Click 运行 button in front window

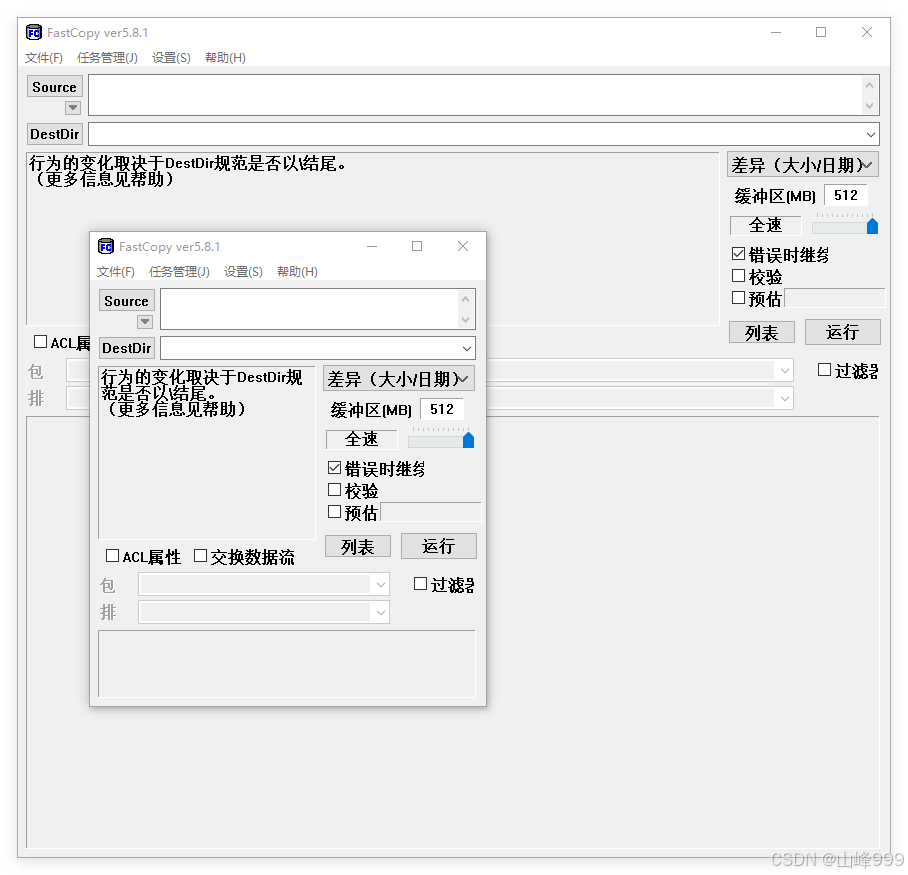click(x=438, y=545)
